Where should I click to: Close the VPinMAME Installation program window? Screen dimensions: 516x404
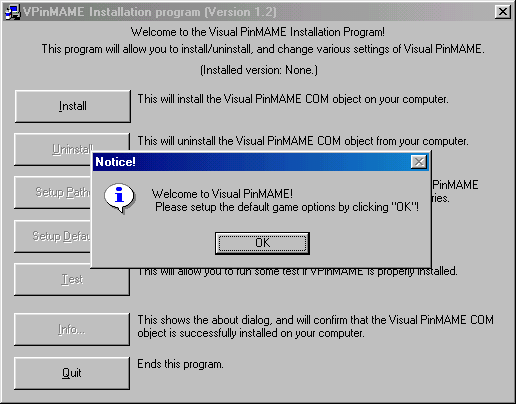click(503, 12)
